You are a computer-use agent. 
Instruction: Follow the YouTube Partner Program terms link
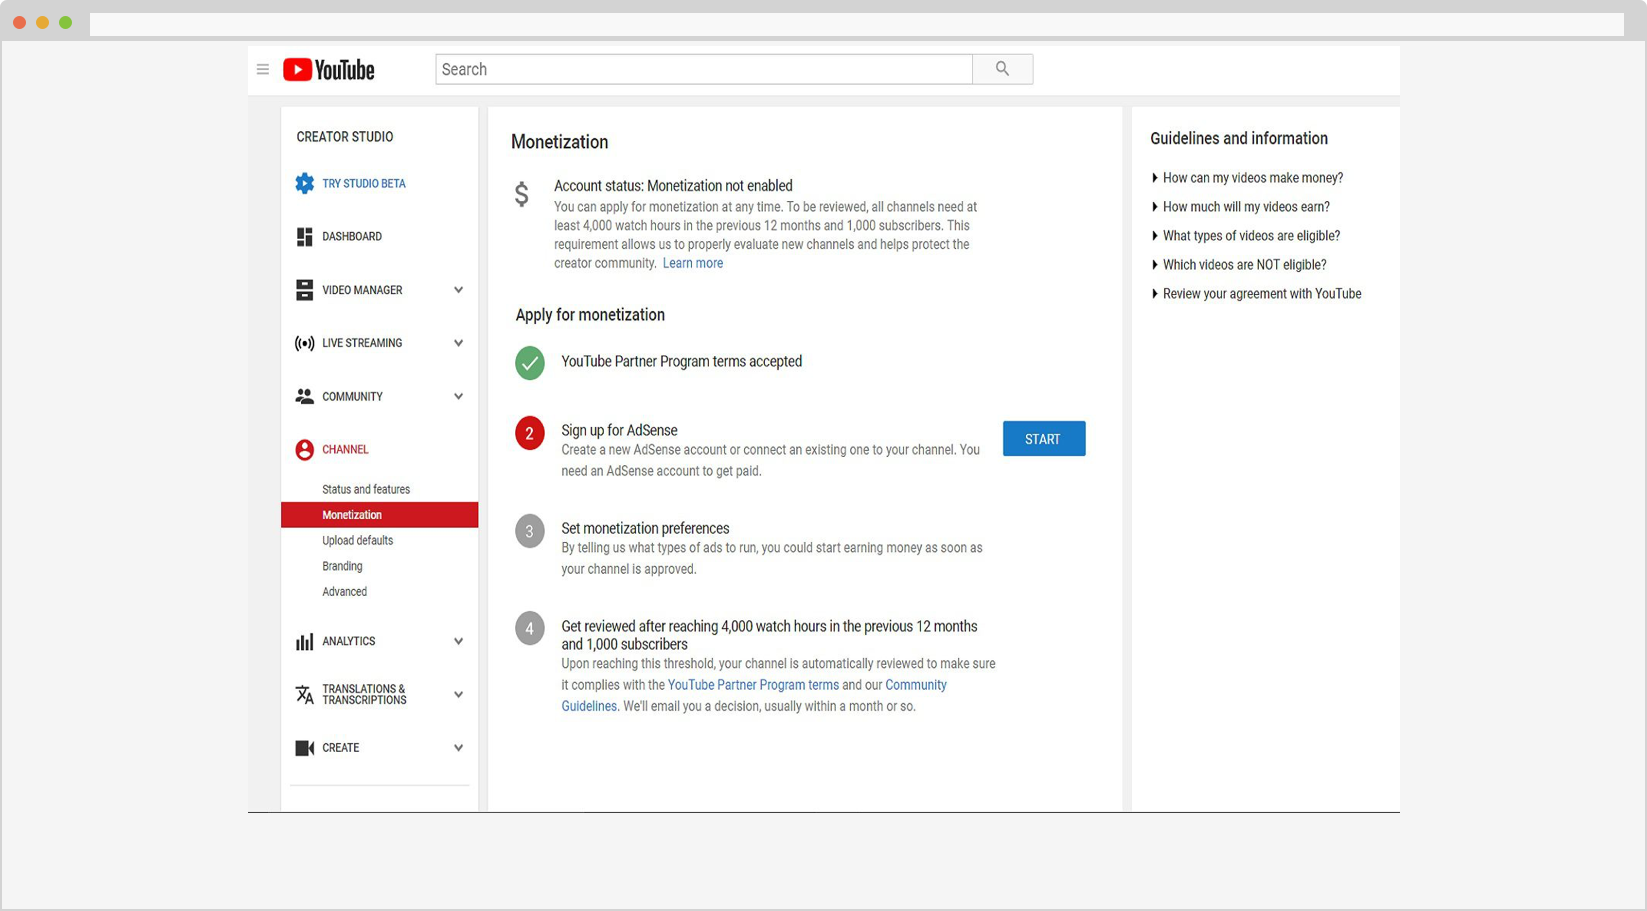point(753,685)
